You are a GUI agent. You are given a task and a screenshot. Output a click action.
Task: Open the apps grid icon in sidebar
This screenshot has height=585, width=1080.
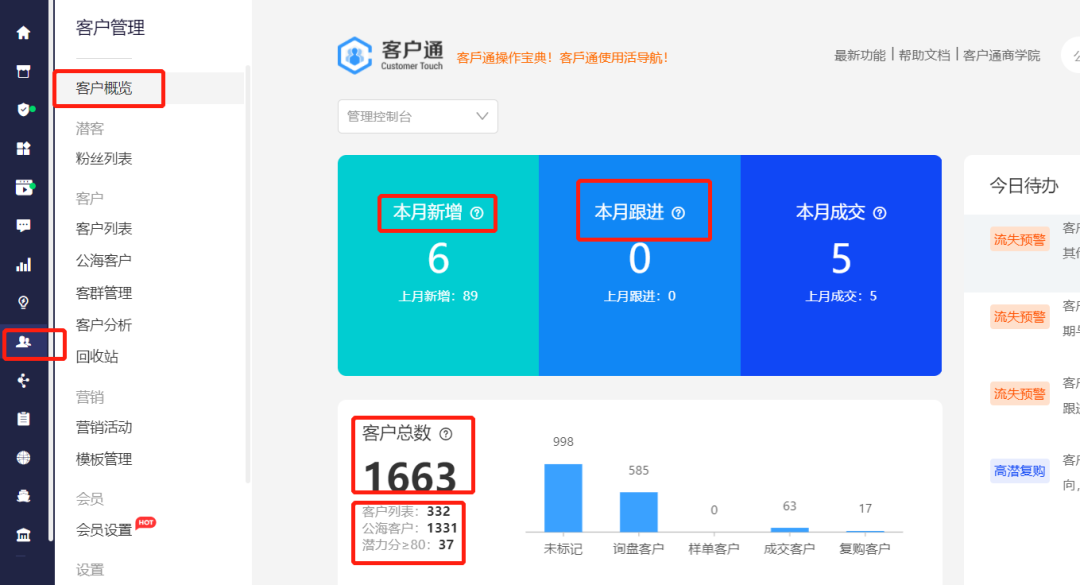[x=22, y=148]
